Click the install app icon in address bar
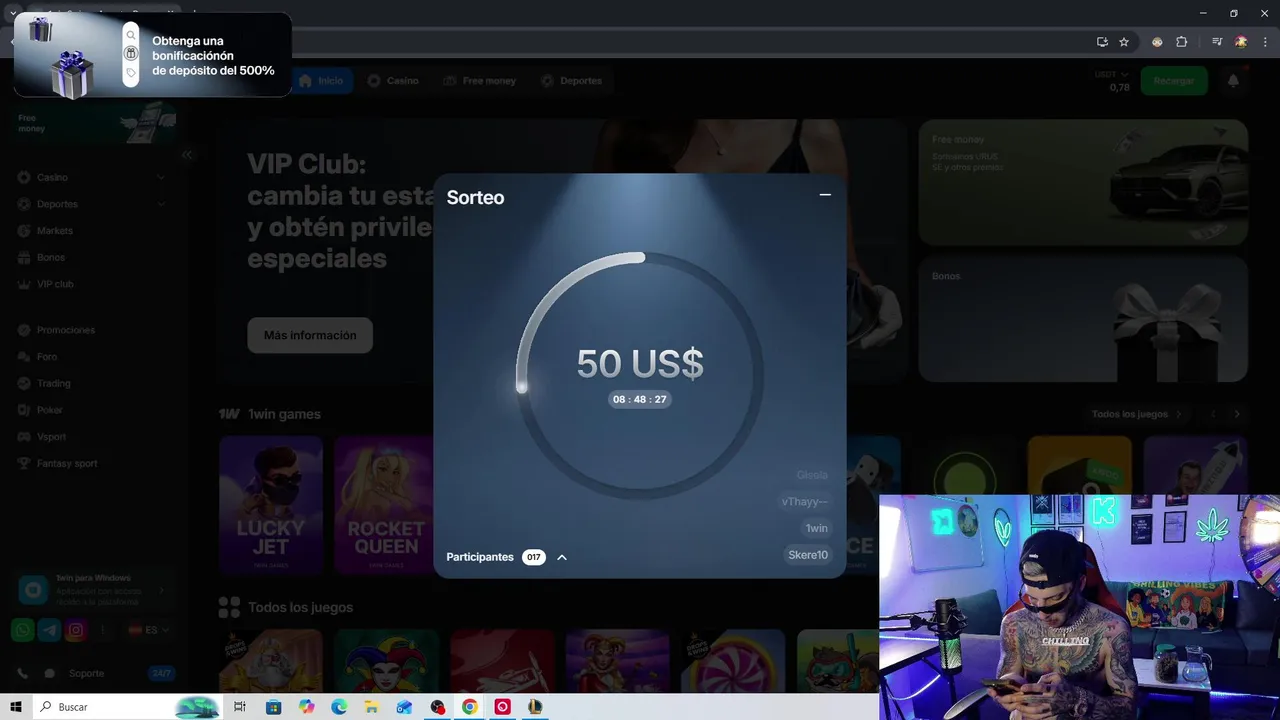1280x720 pixels. click(1102, 42)
